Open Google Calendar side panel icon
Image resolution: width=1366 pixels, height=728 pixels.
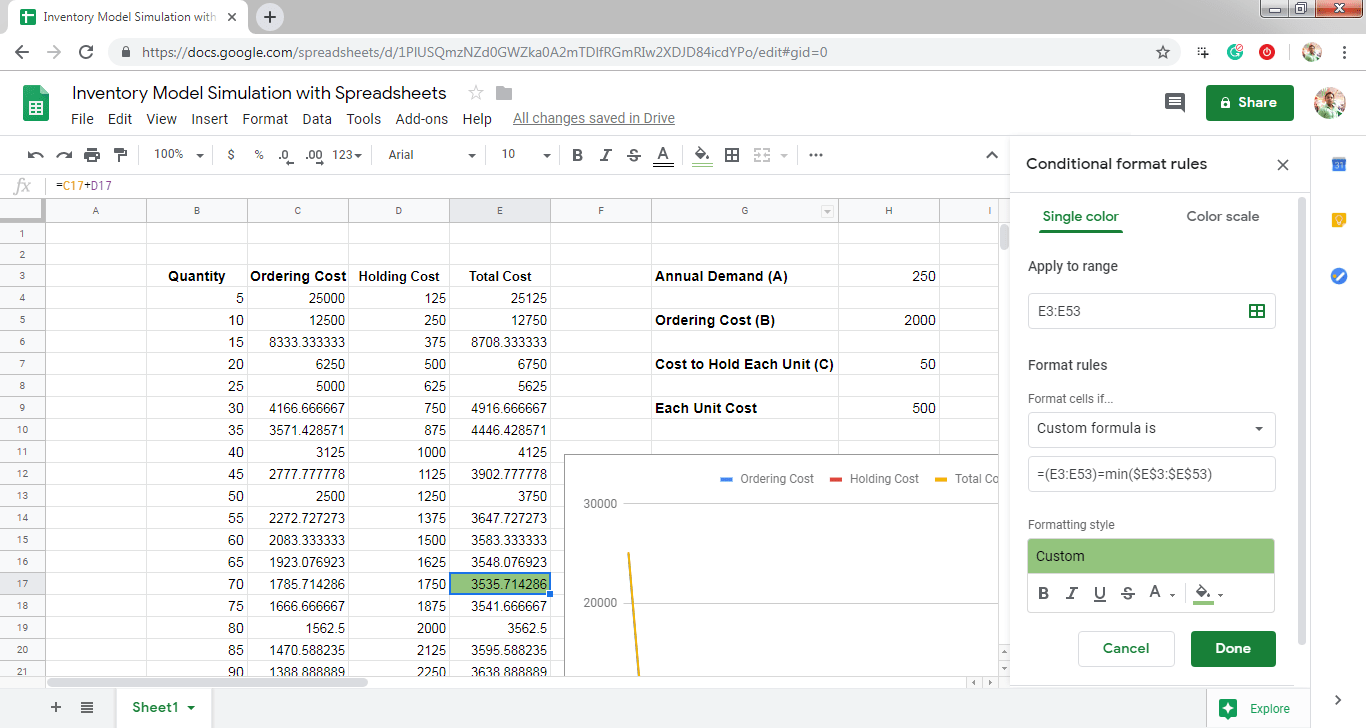click(1339, 164)
